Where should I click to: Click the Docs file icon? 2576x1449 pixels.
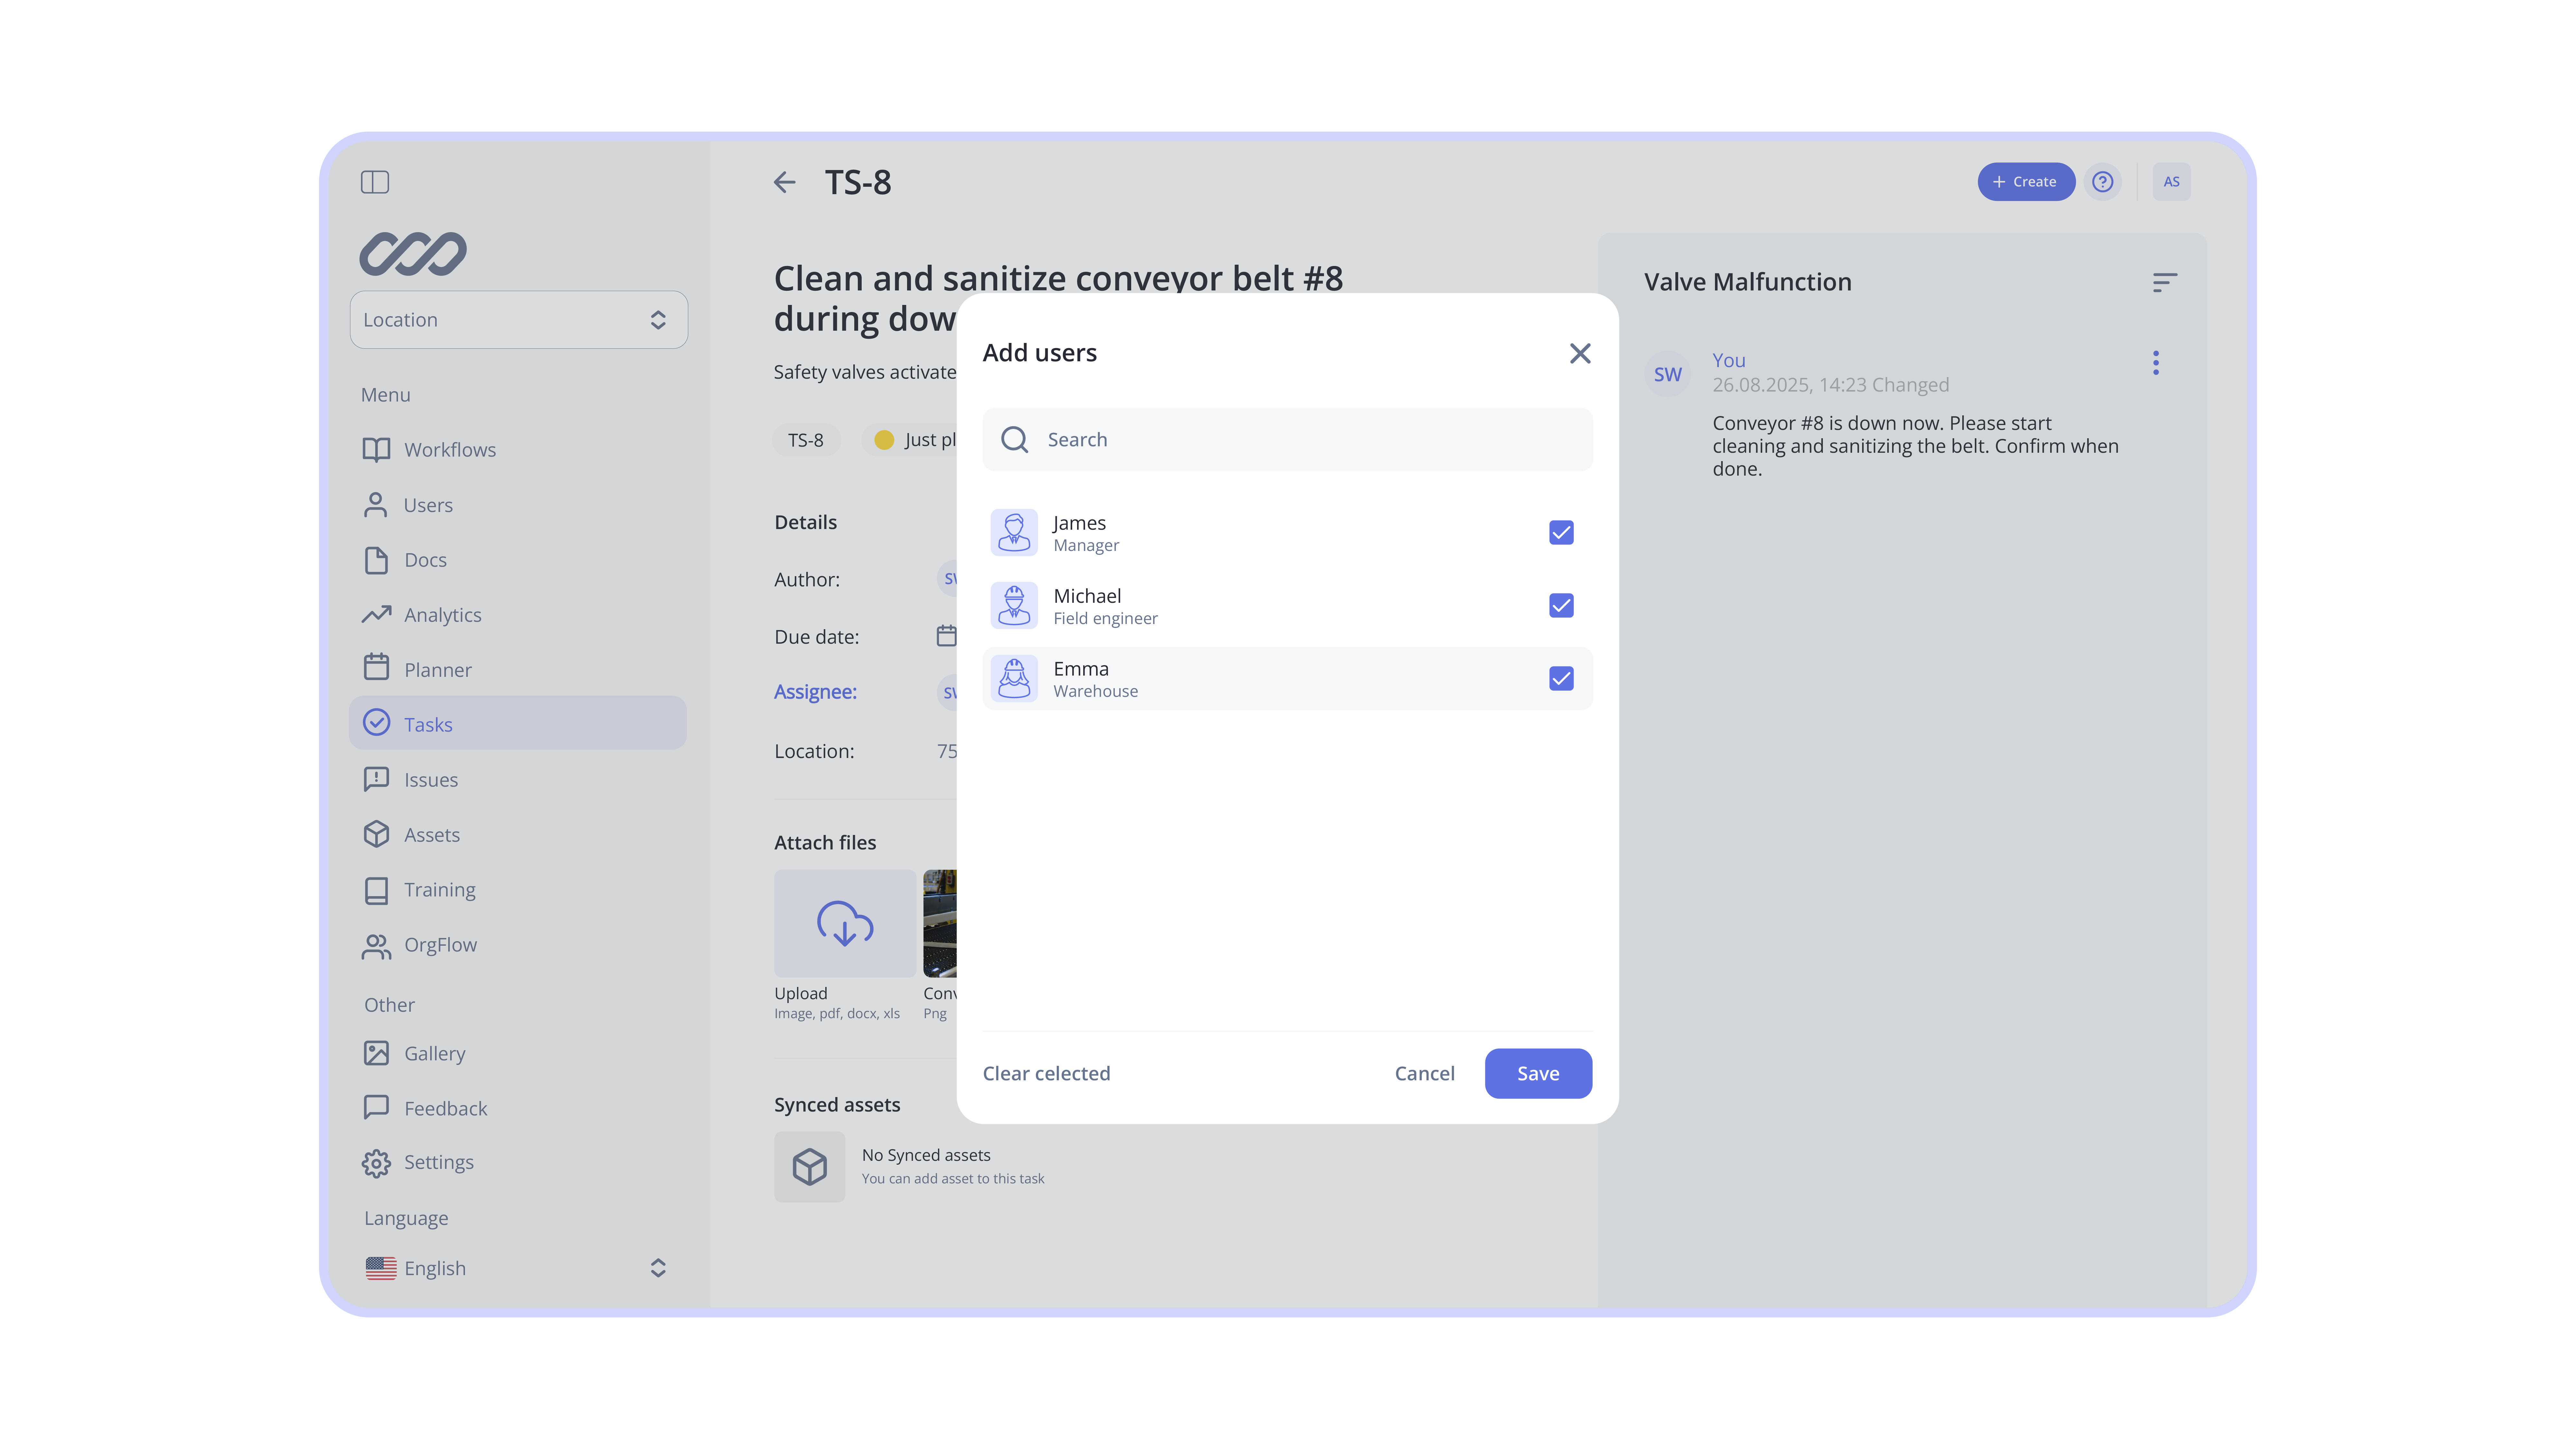click(376, 560)
